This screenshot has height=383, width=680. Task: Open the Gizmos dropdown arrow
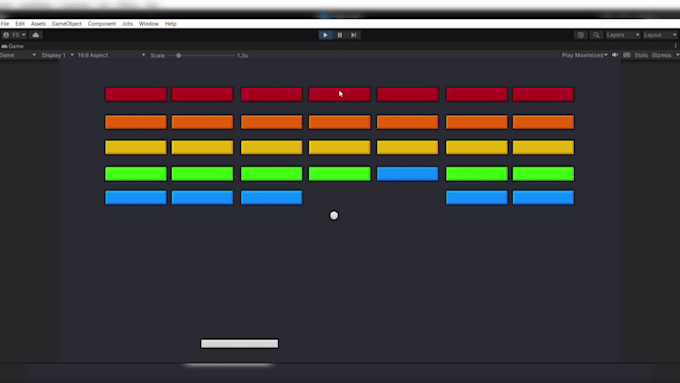[677, 55]
